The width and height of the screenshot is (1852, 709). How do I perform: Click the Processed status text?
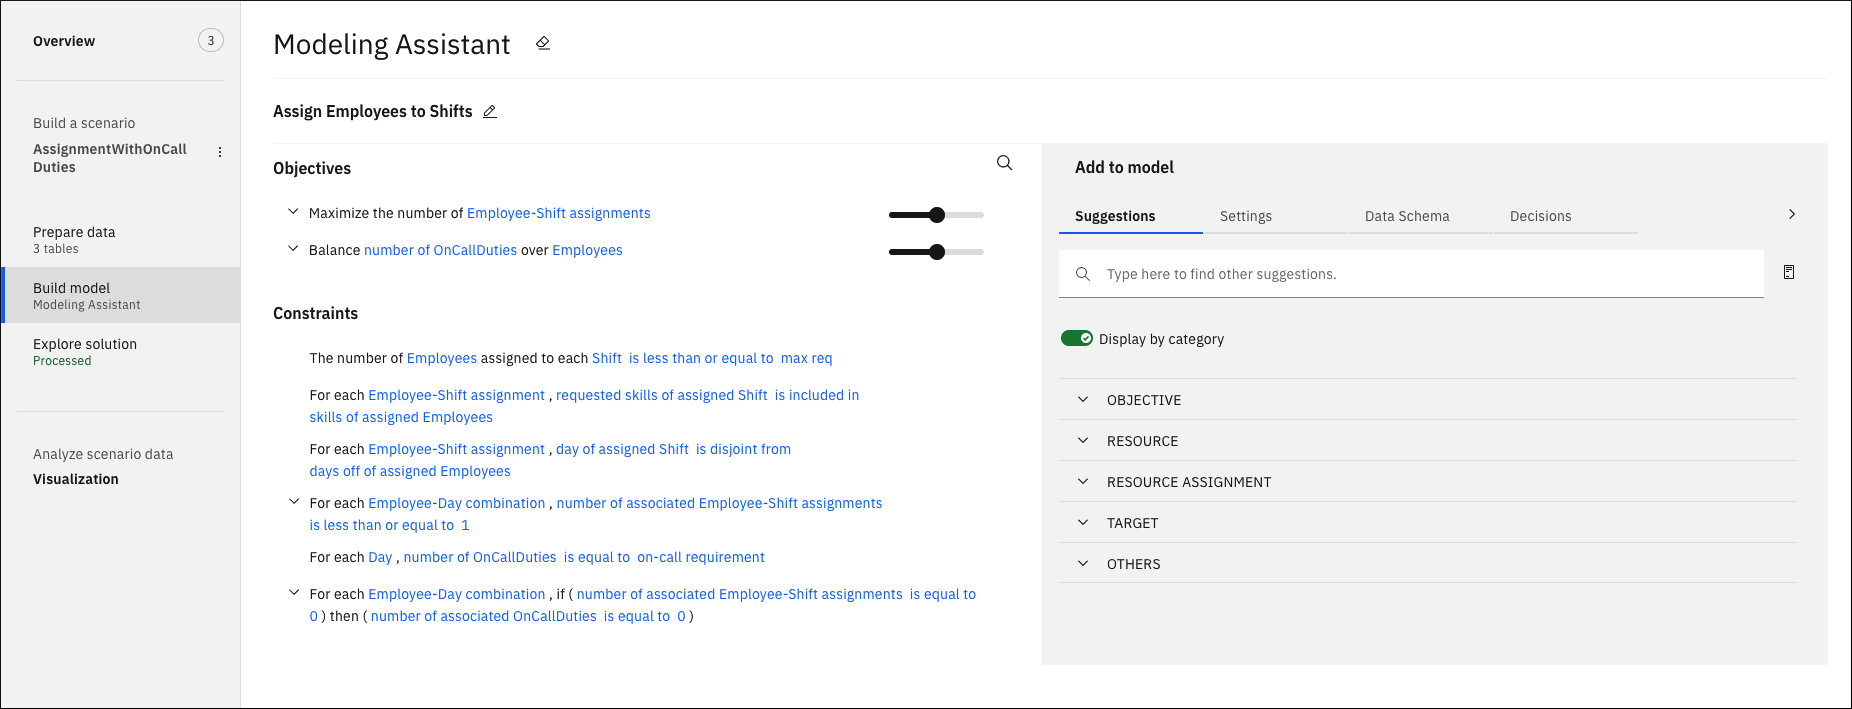(62, 361)
